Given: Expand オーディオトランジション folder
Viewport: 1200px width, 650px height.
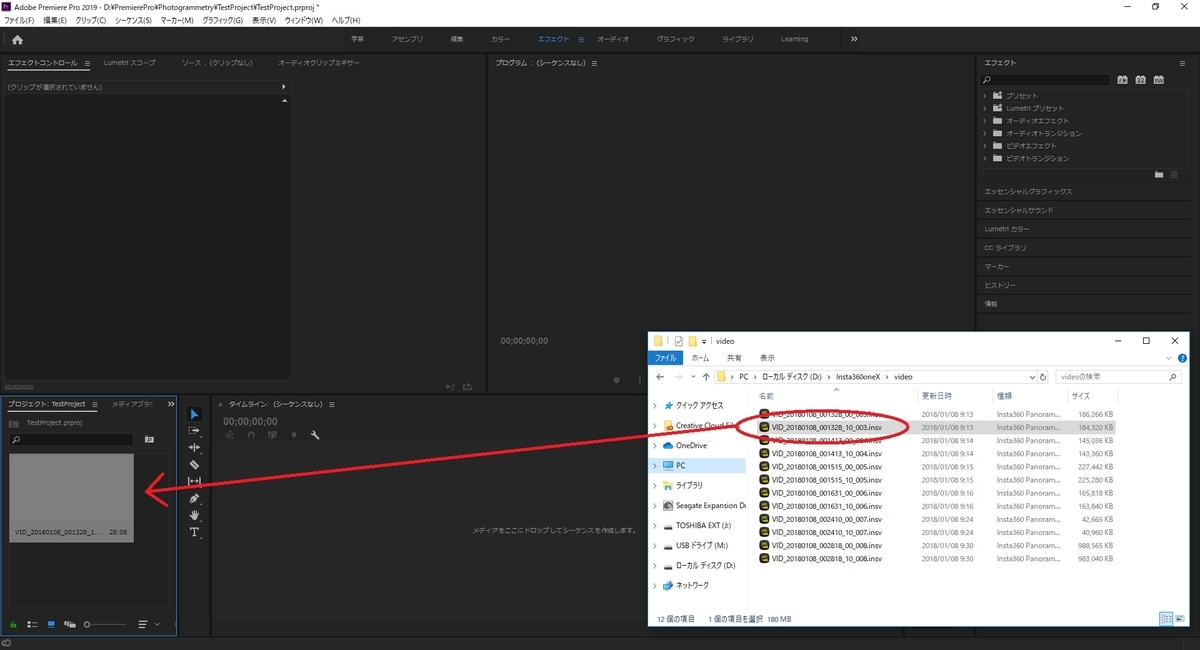Looking at the screenshot, I should tap(985, 133).
